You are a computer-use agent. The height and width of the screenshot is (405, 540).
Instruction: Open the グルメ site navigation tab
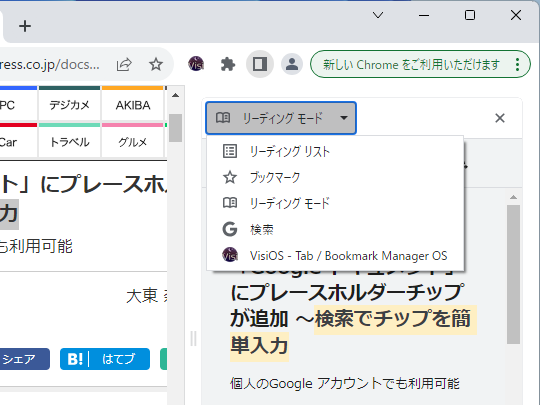point(133,142)
